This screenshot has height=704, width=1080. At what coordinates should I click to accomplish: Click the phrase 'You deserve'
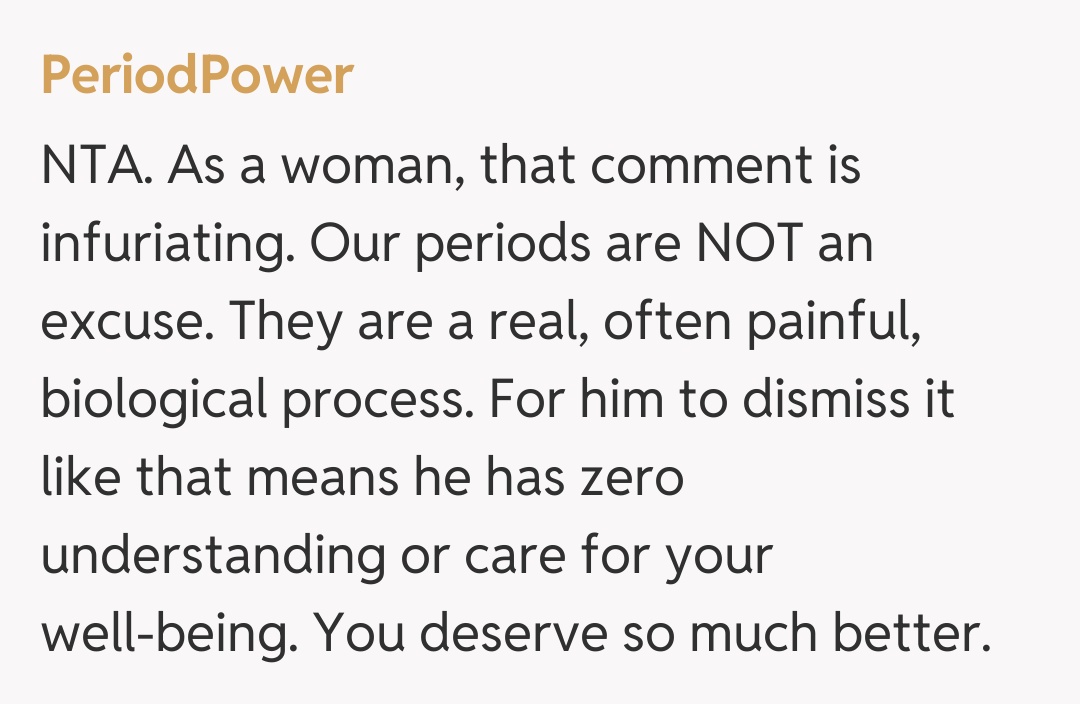[381, 634]
